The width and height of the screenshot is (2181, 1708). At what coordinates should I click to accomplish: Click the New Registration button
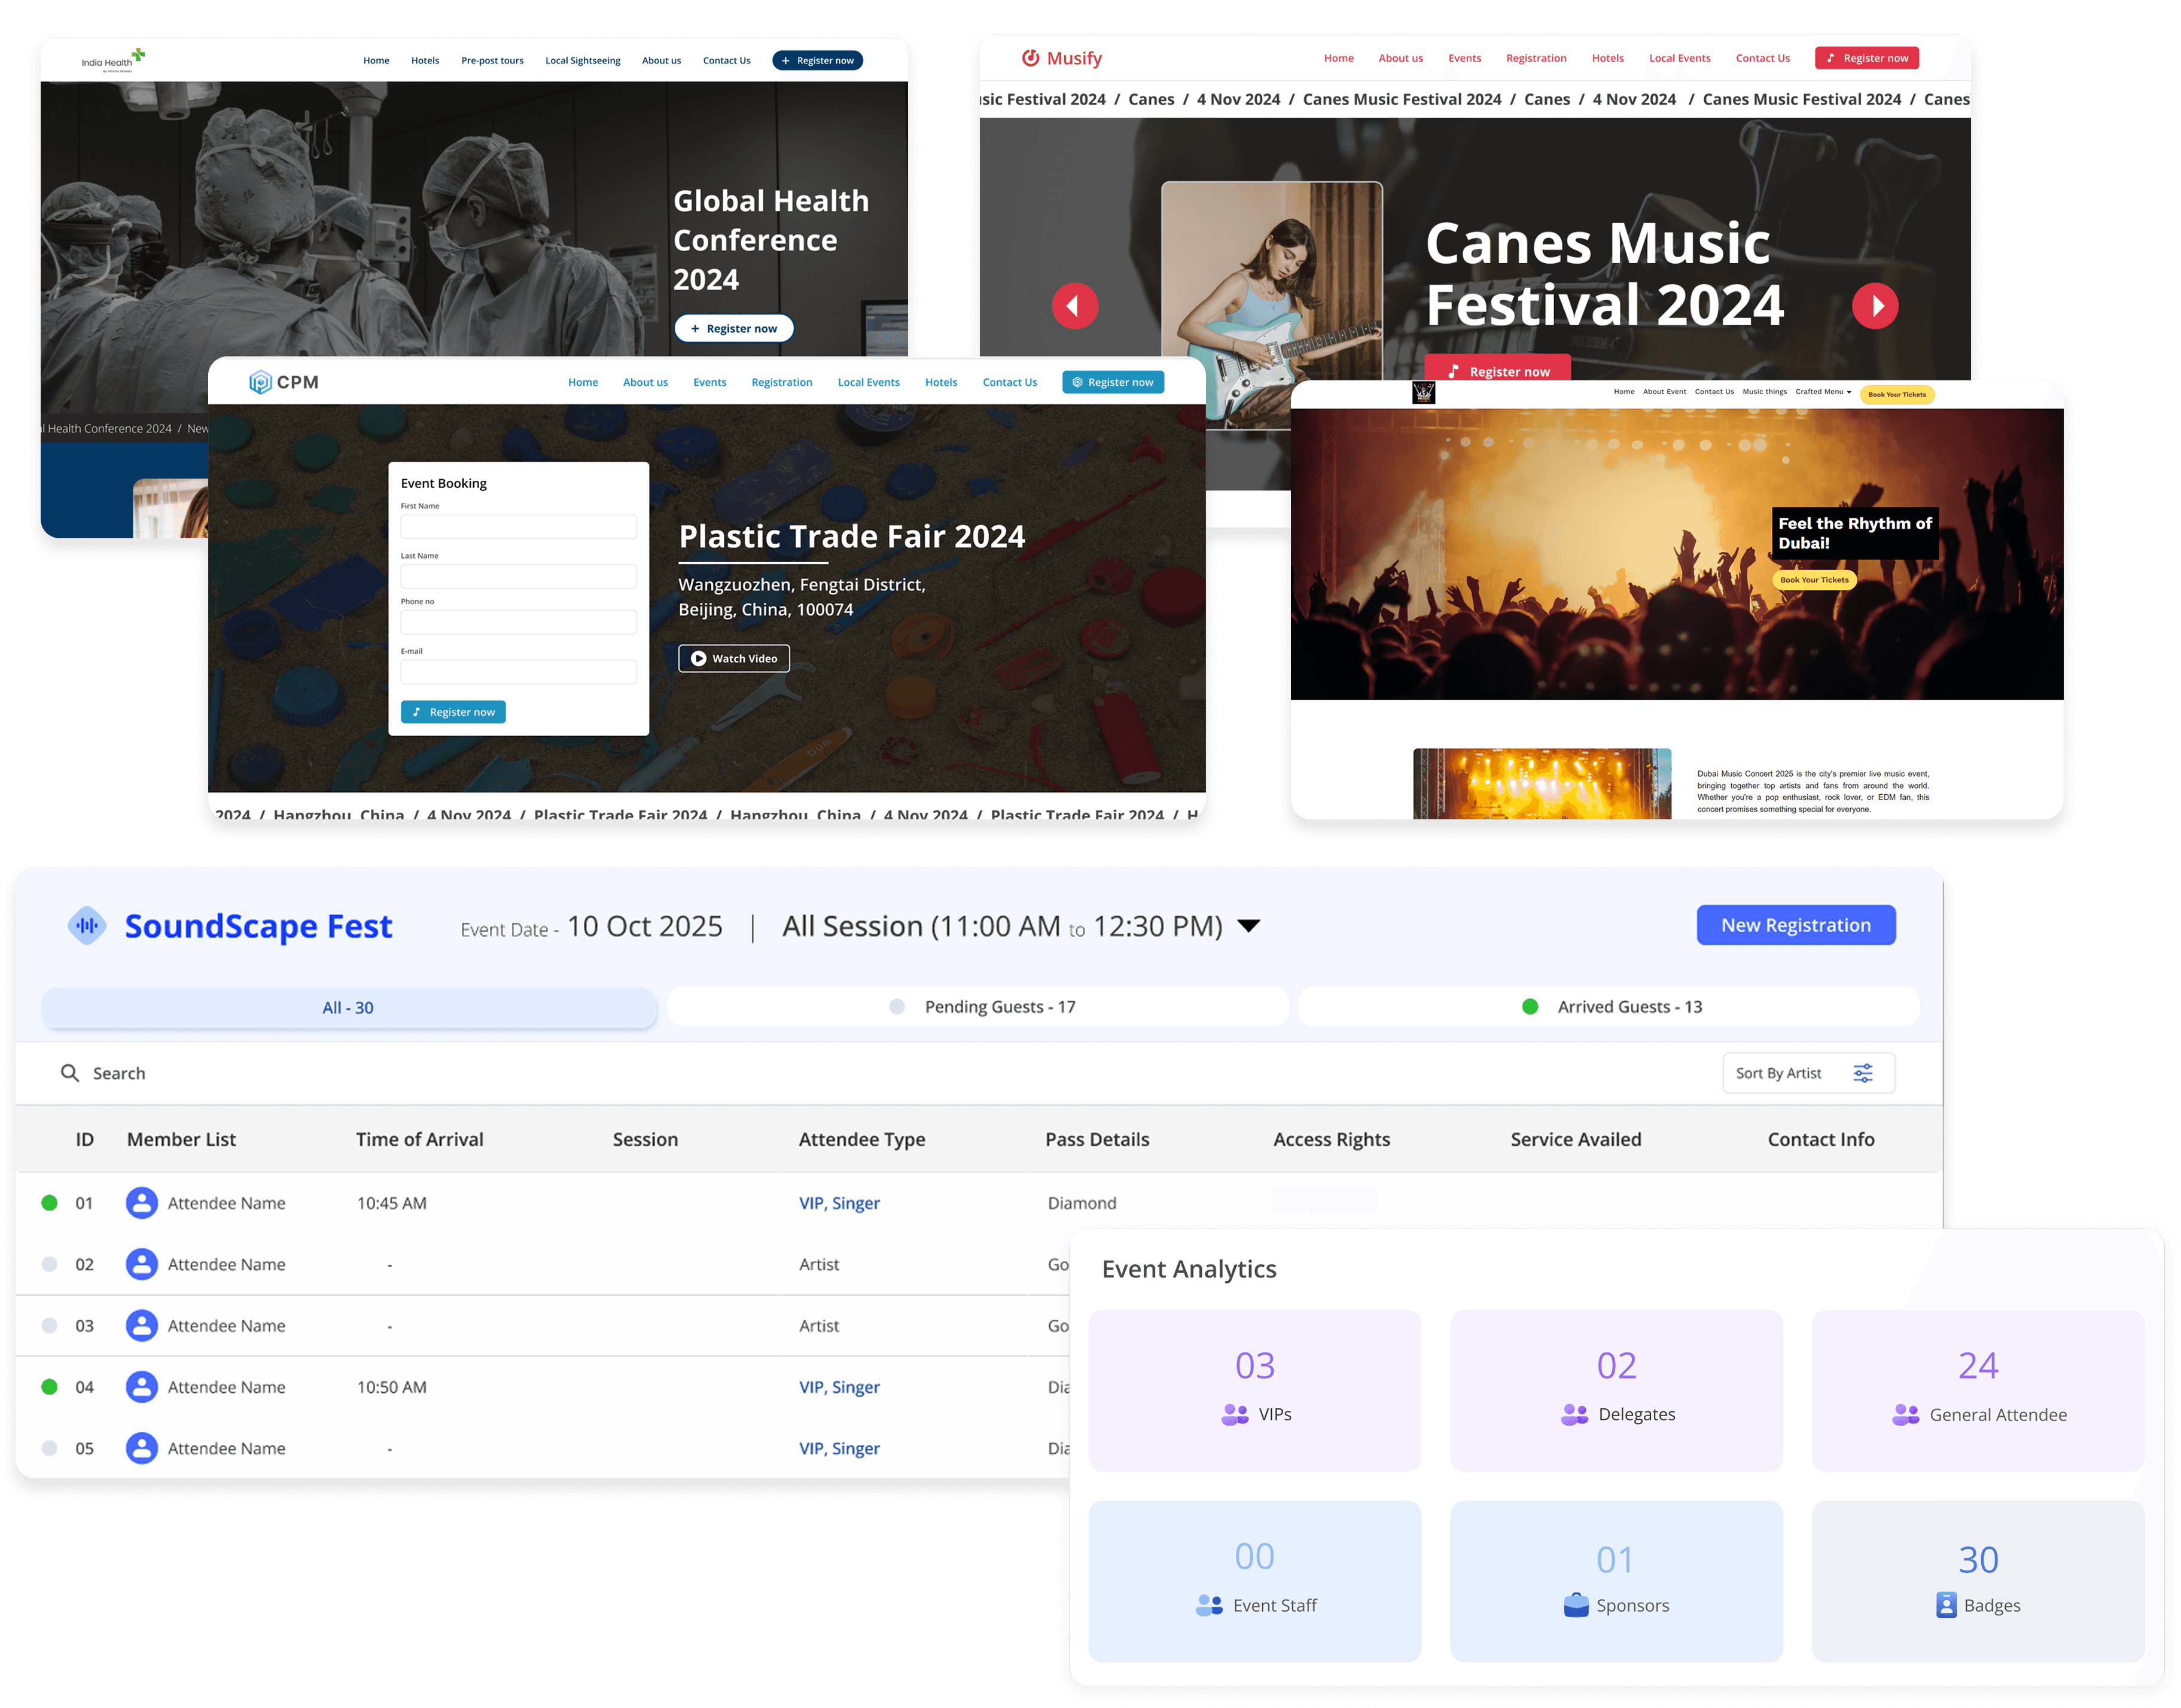pos(1795,925)
